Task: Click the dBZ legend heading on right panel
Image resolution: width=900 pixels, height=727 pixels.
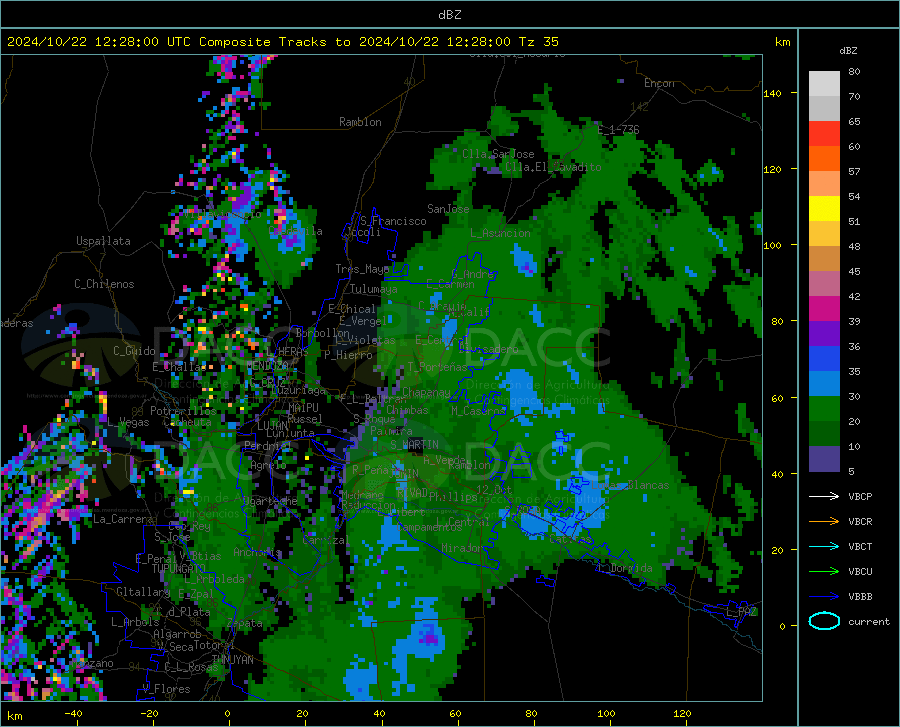Action: click(x=848, y=50)
